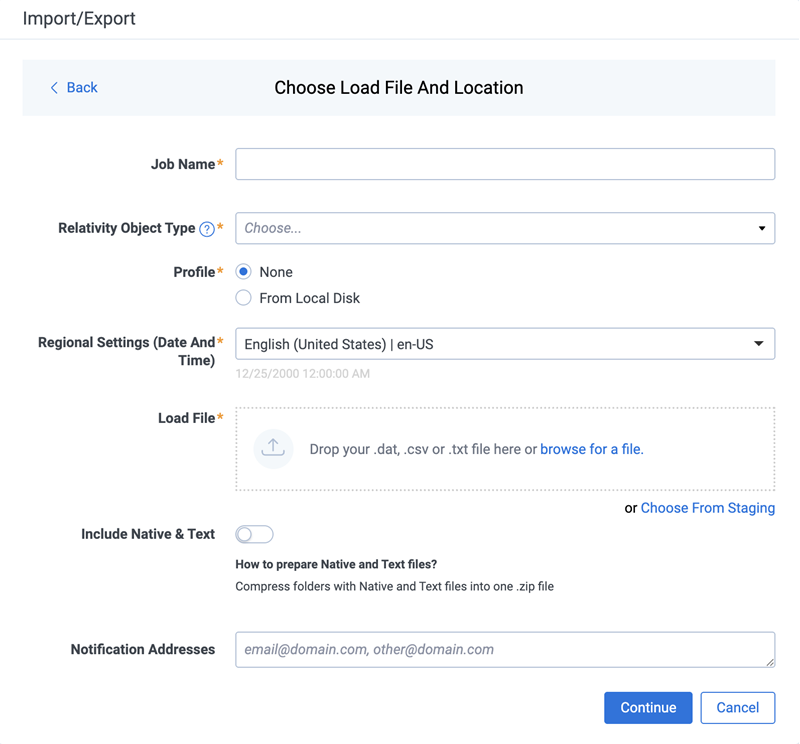The height and width of the screenshot is (744, 800).
Task: Click the back chevron arrow next to Back
Action: tap(54, 87)
